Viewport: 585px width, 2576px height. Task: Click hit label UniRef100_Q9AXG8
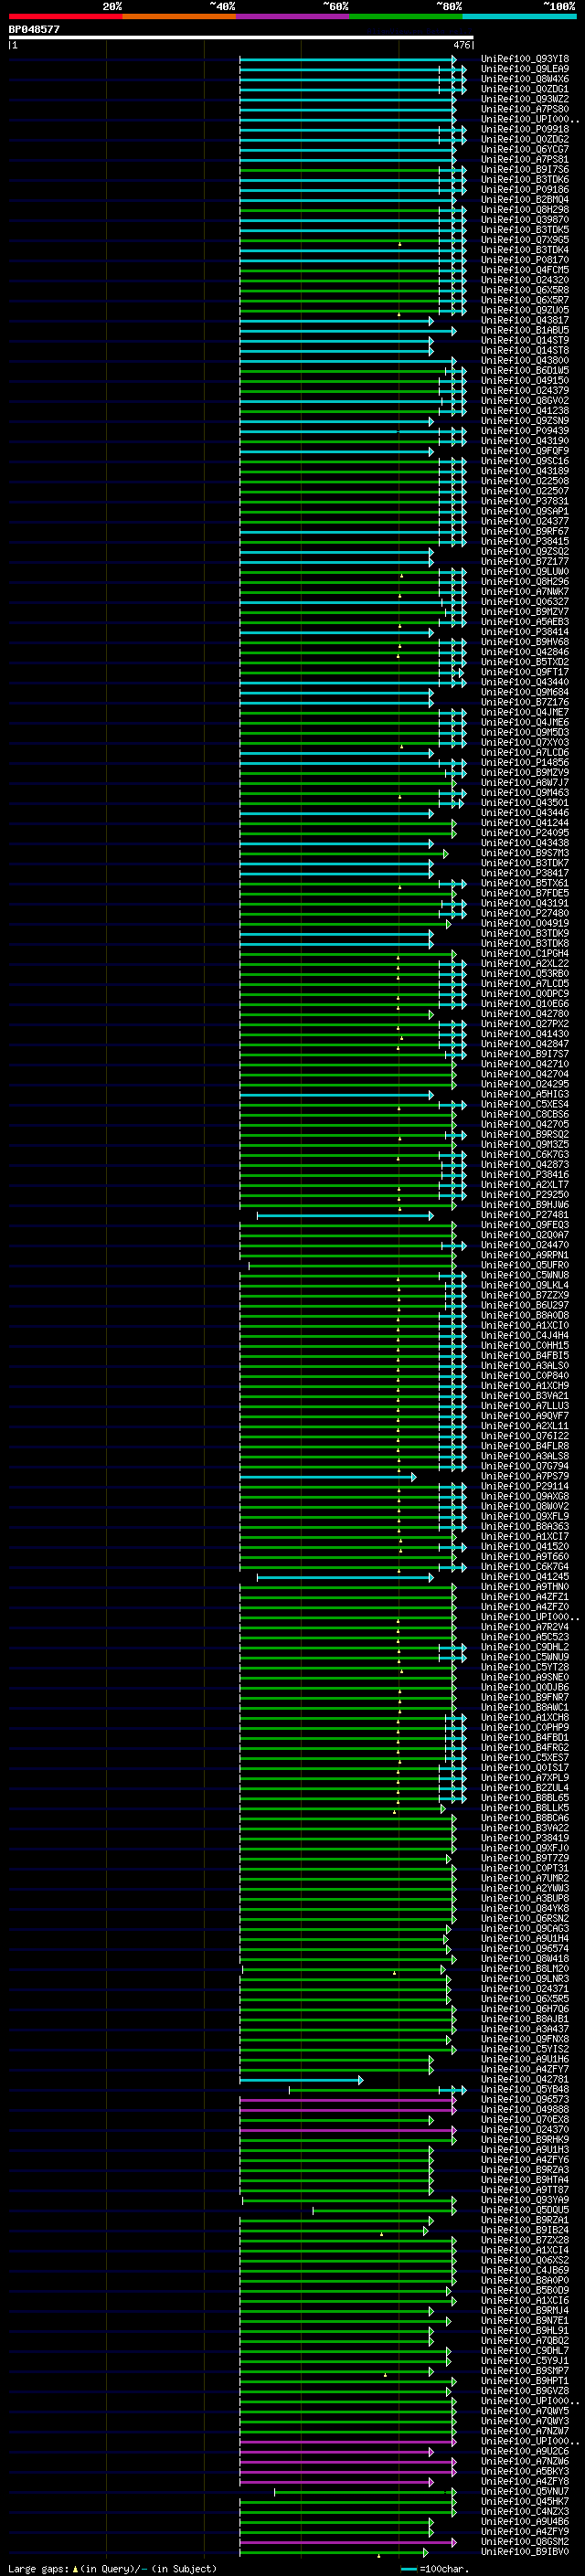pos(525,1497)
